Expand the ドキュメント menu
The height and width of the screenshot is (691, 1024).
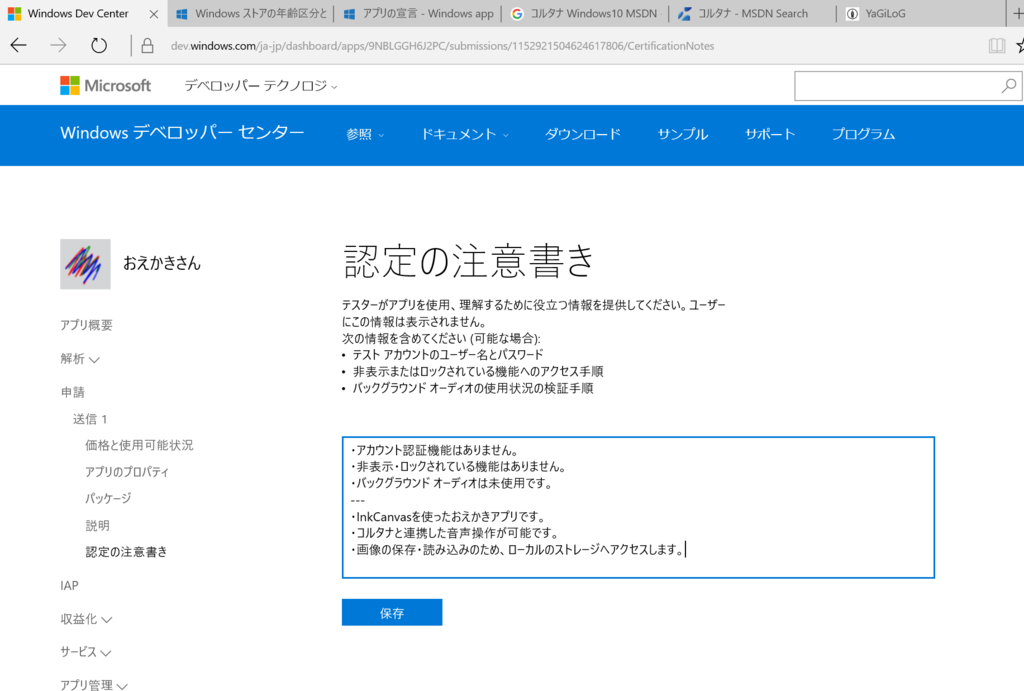tap(464, 135)
